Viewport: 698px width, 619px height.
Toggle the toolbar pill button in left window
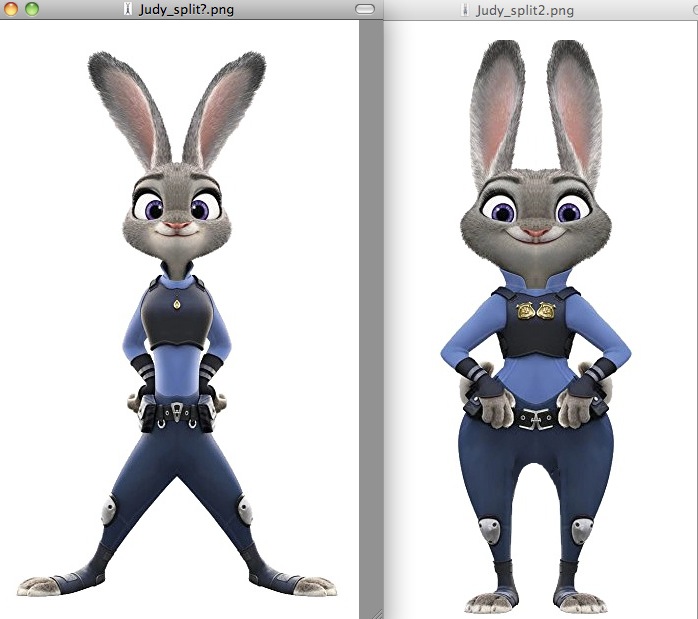coord(365,9)
